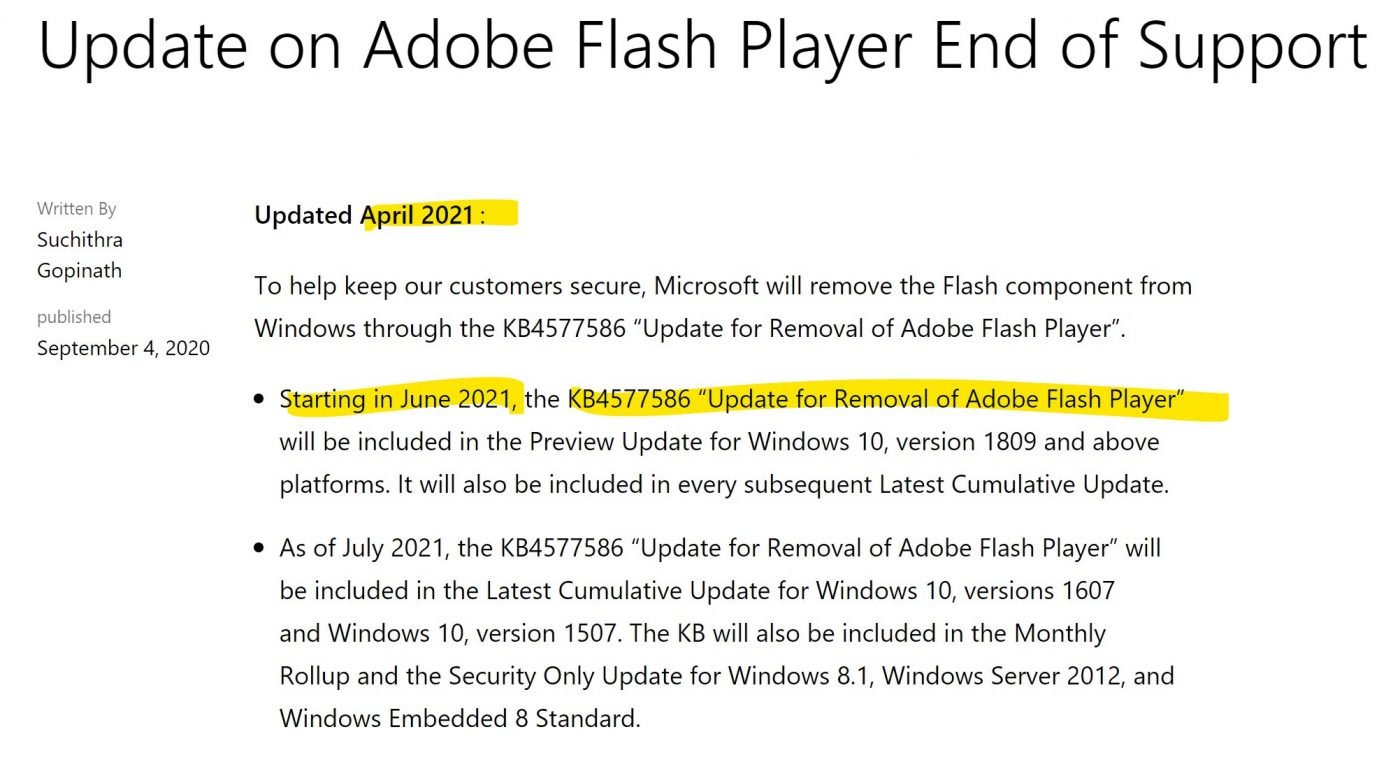This screenshot has height=776, width=1400.
Task: Click the first bullet point marker
Action: coord(260,399)
